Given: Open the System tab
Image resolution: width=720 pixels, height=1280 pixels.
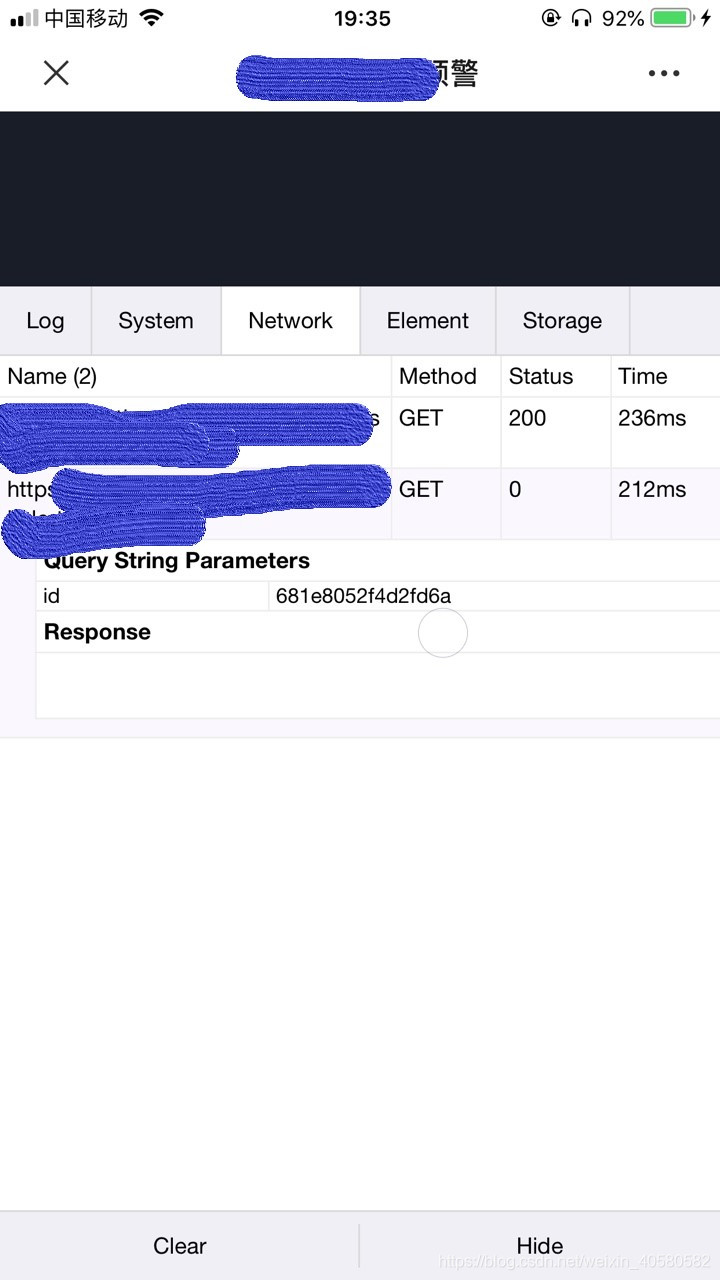Looking at the screenshot, I should click(x=156, y=321).
